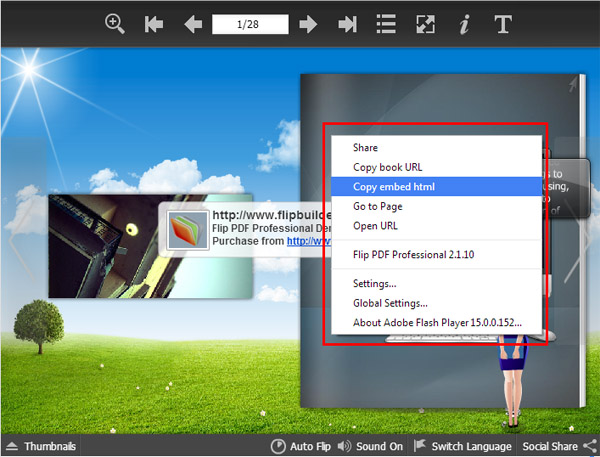
Task: Select Copy embed html menu entry
Action: (x=437, y=186)
